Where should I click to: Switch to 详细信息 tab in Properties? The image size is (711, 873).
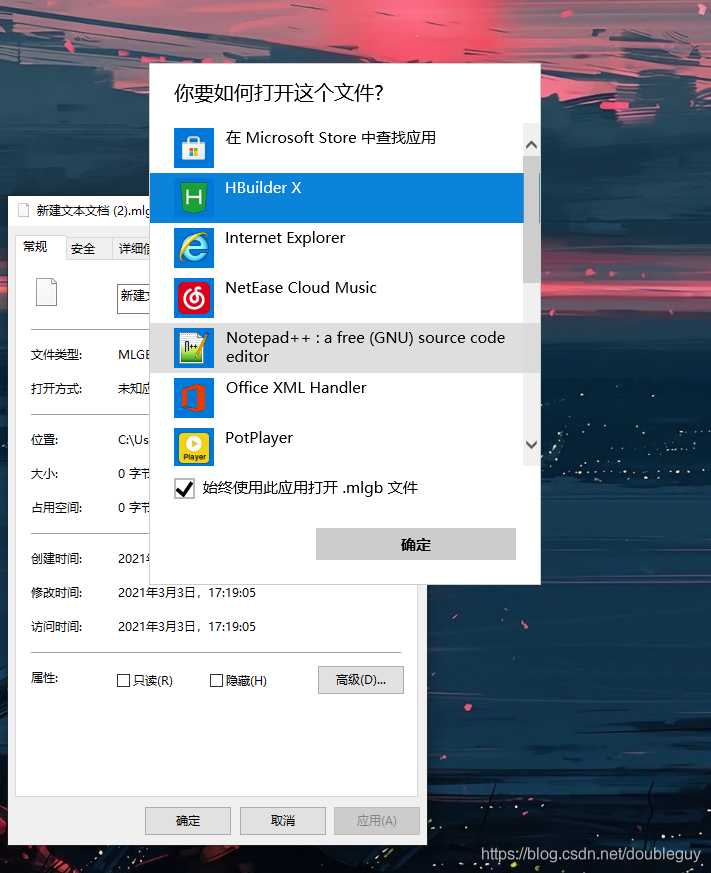pyautogui.click(x=132, y=249)
